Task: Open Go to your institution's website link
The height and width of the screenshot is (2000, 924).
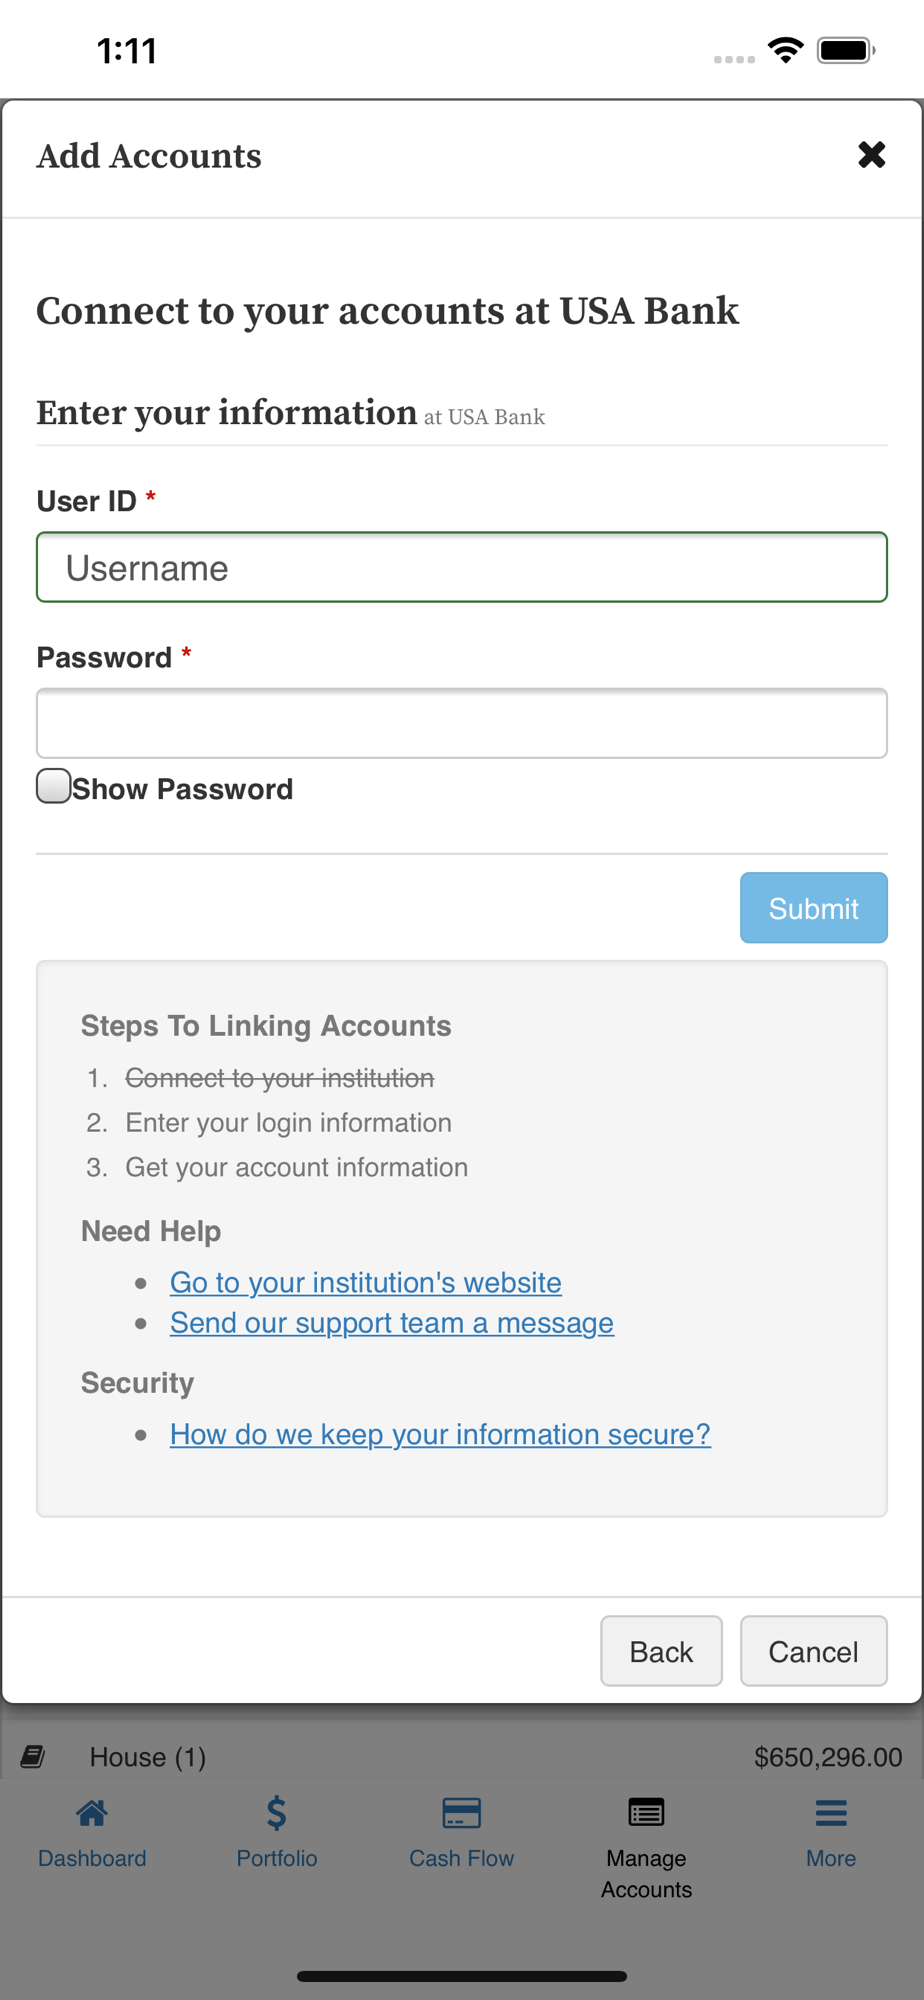Action: (366, 1282)
